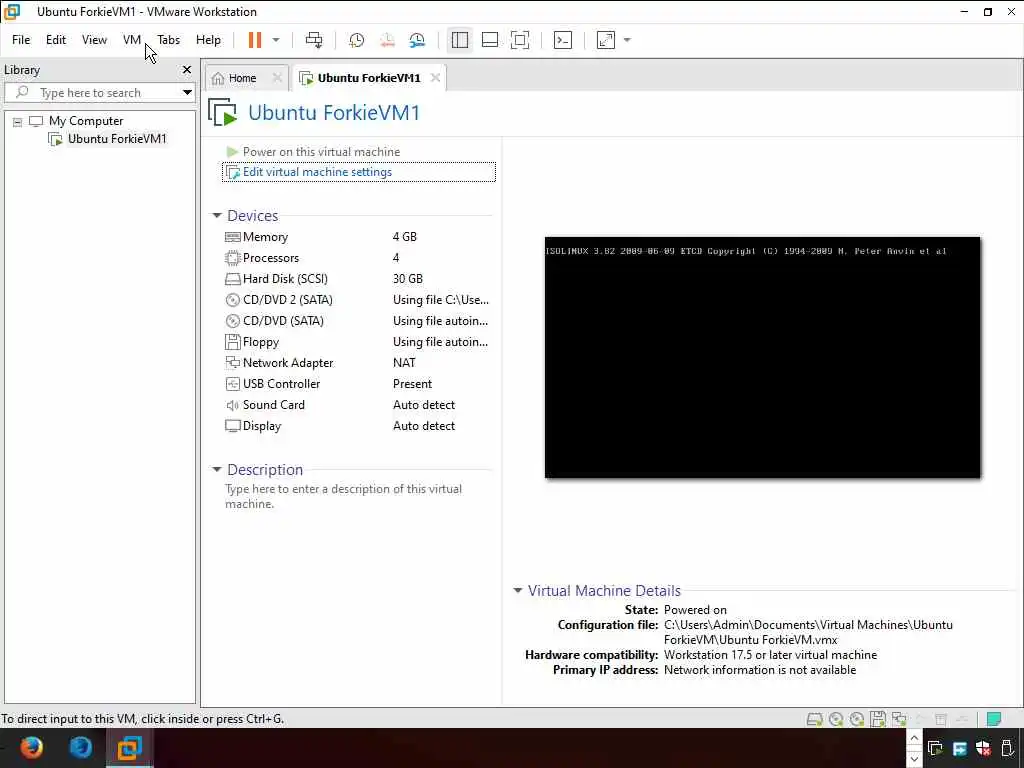Click the Sound Card device entry
This screenshot has width=1024, height=768.
pyautogui.click(x=273, y=405)
